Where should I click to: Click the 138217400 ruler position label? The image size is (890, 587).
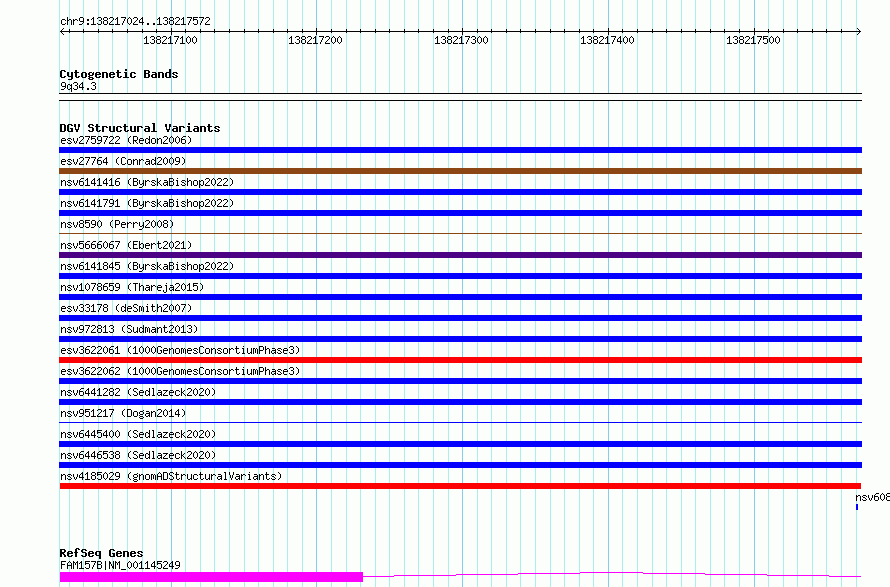click(x=607, y=40)
